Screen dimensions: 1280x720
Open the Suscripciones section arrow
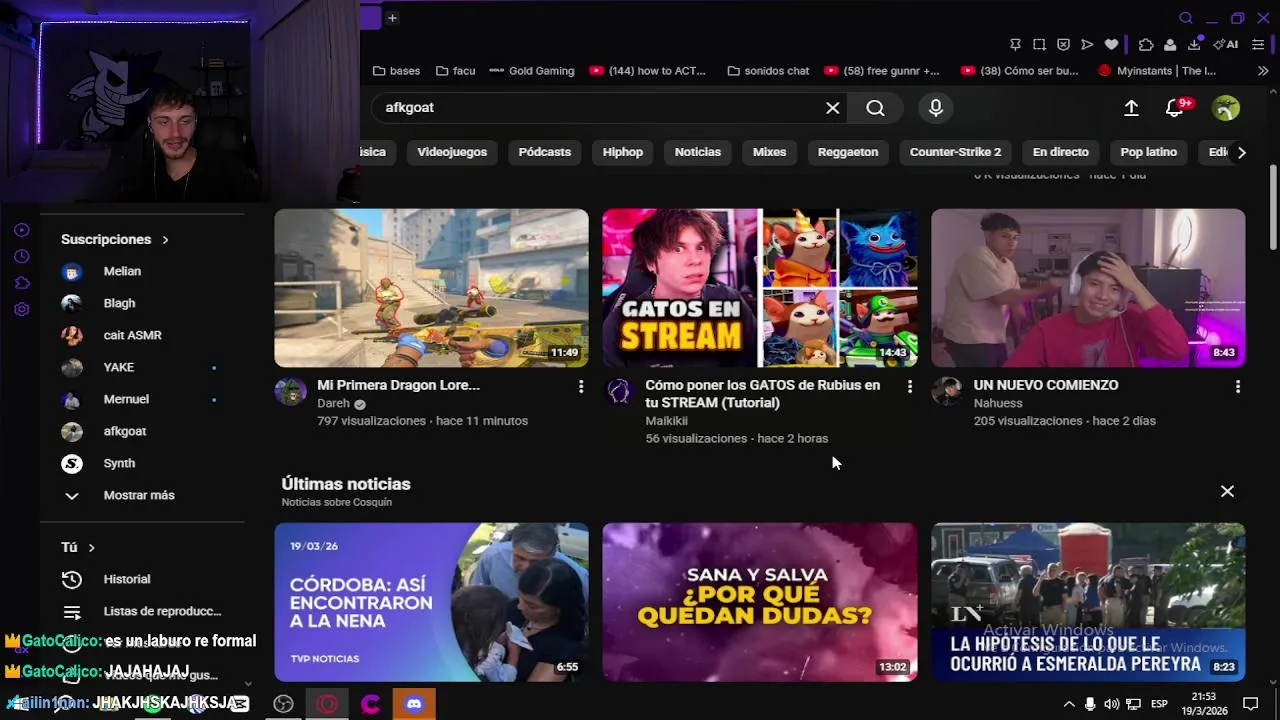coord(165,240)
